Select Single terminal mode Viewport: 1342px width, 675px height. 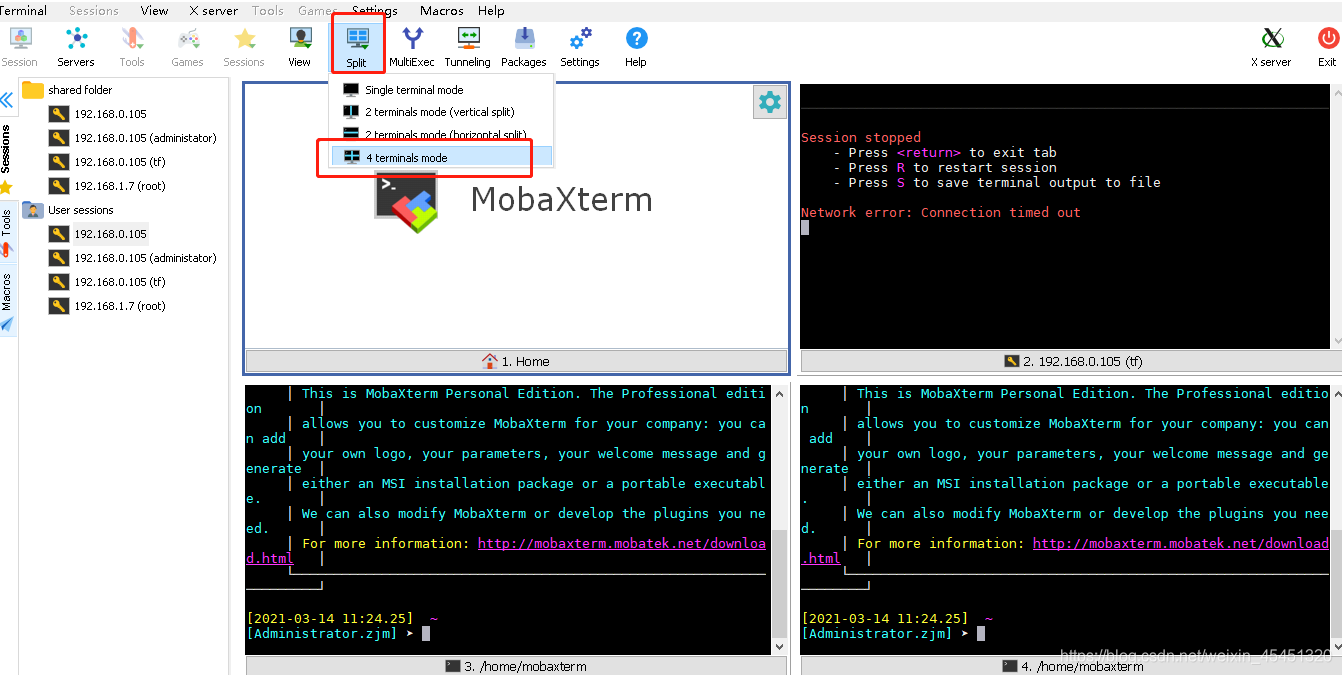click(x=442, y=90)
